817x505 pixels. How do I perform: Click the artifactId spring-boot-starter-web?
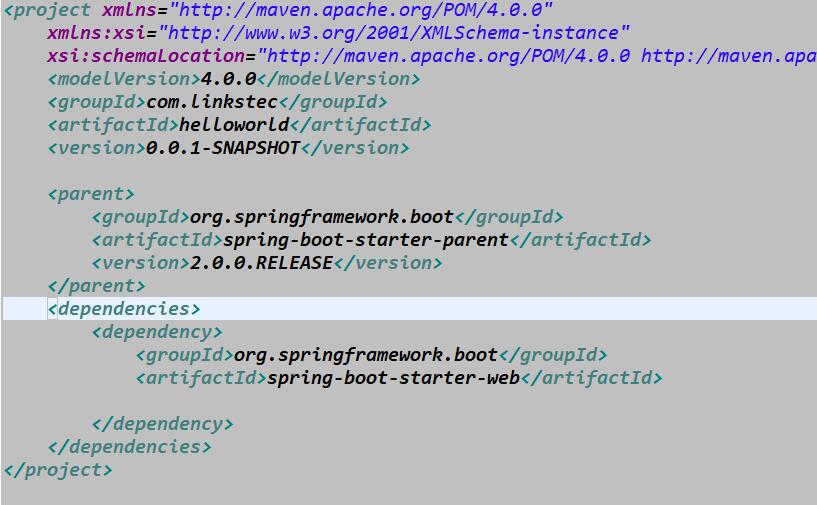(393, 378)
